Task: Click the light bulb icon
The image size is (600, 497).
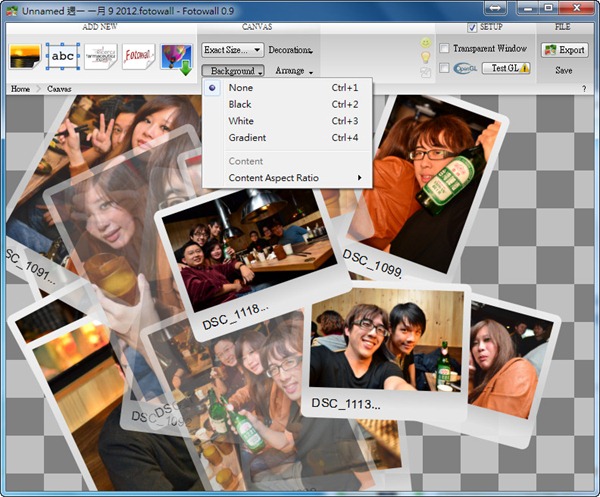Action: pos(426,58)
